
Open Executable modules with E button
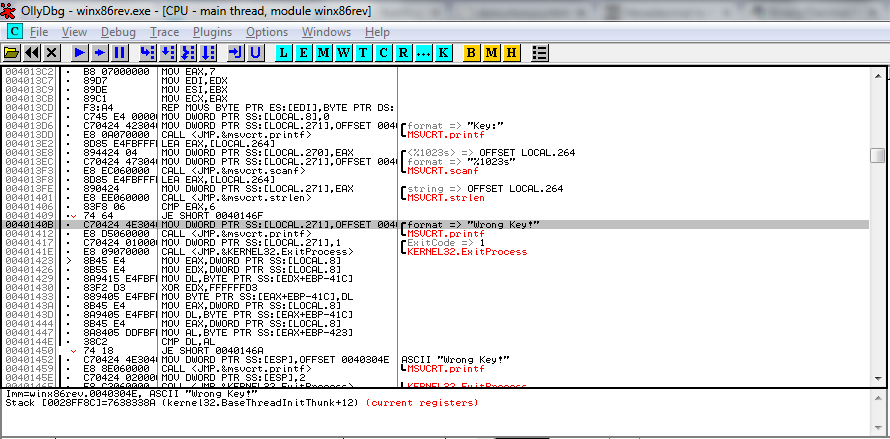click(x=304, y=53)
